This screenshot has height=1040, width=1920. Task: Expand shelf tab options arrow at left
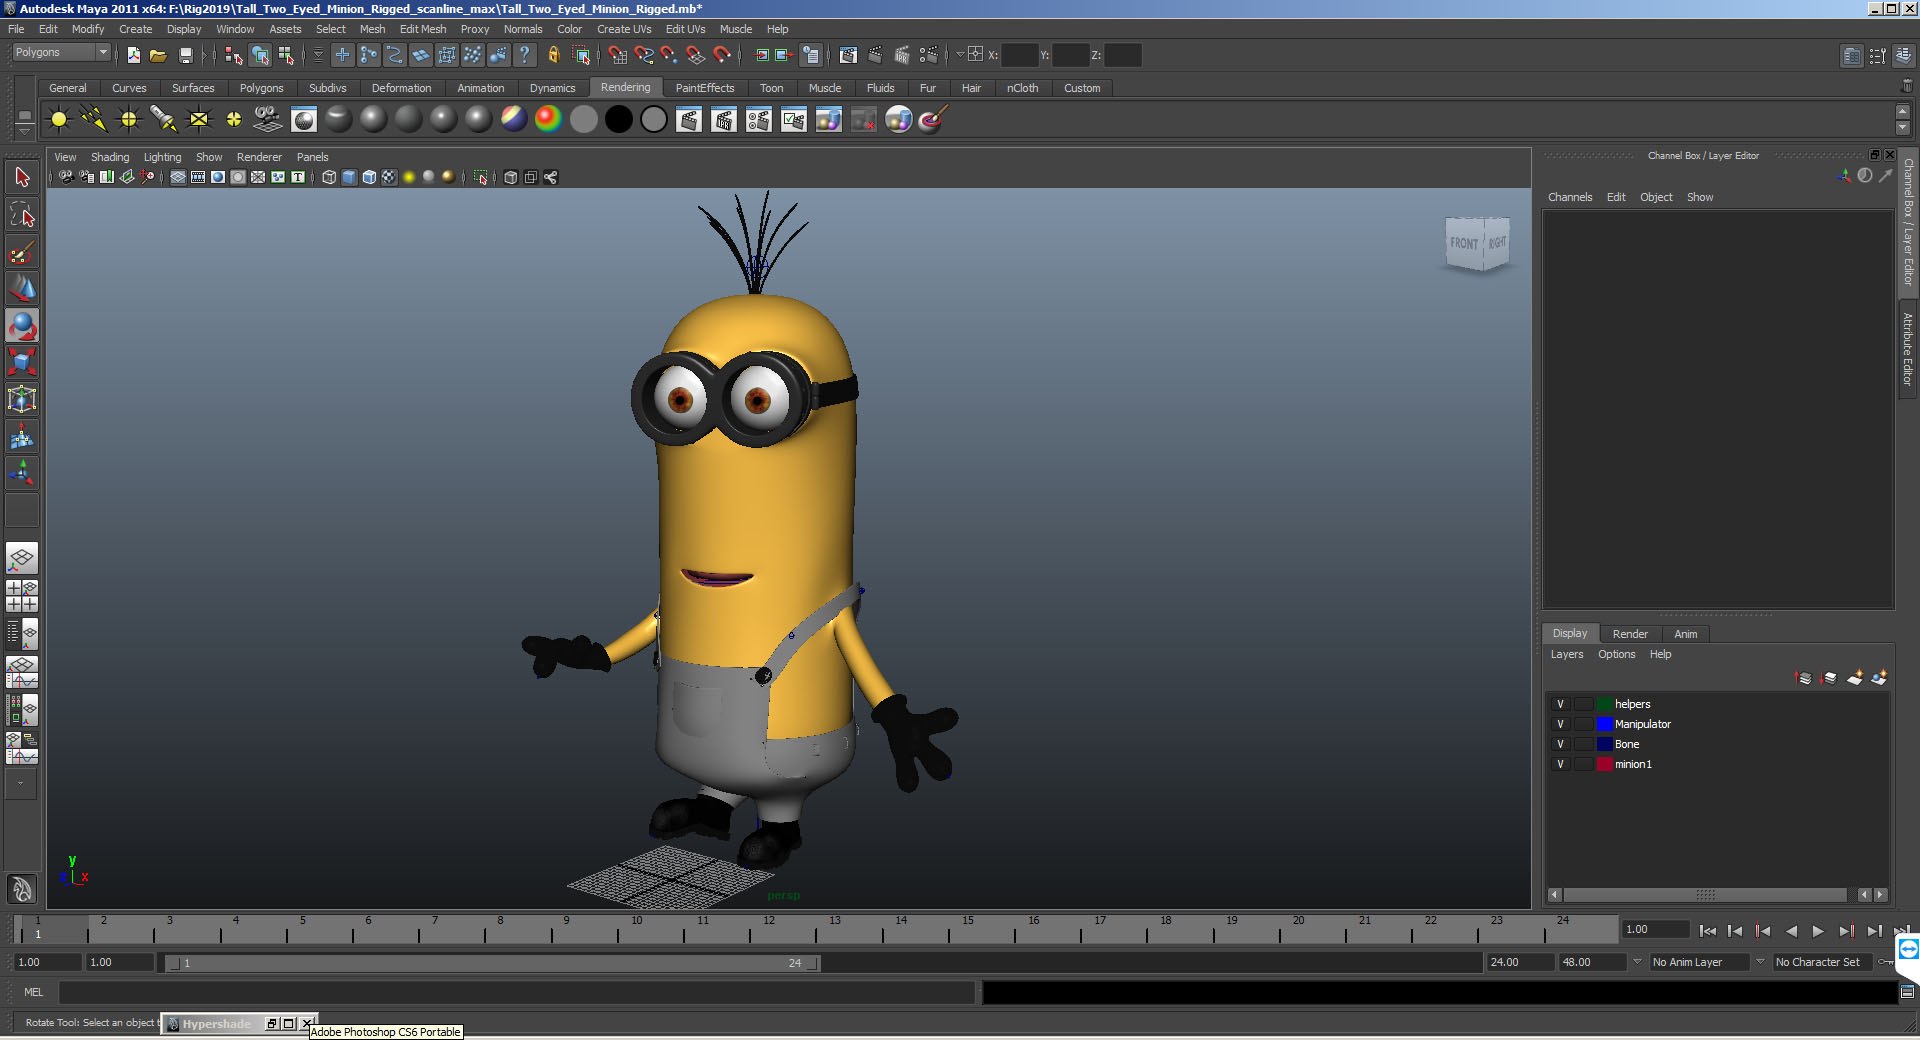pyautogui.click(x=25, y=130)
